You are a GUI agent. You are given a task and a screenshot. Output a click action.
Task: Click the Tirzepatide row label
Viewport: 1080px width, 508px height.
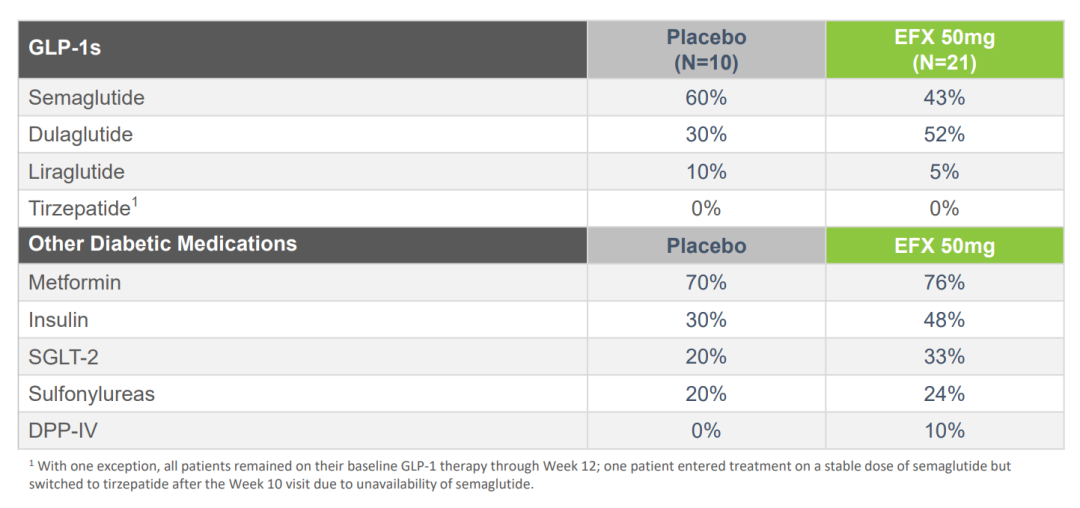(80, 208)
